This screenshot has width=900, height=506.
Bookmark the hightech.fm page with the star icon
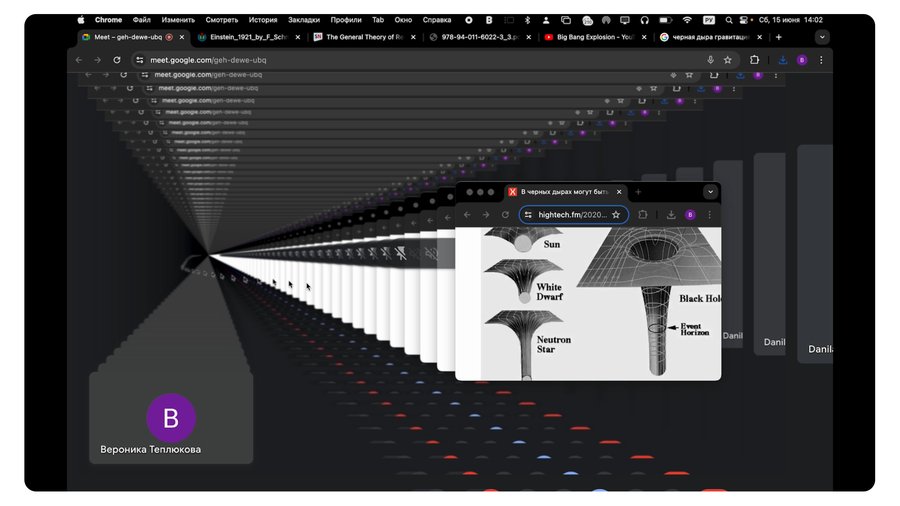(x=616, y=215)
